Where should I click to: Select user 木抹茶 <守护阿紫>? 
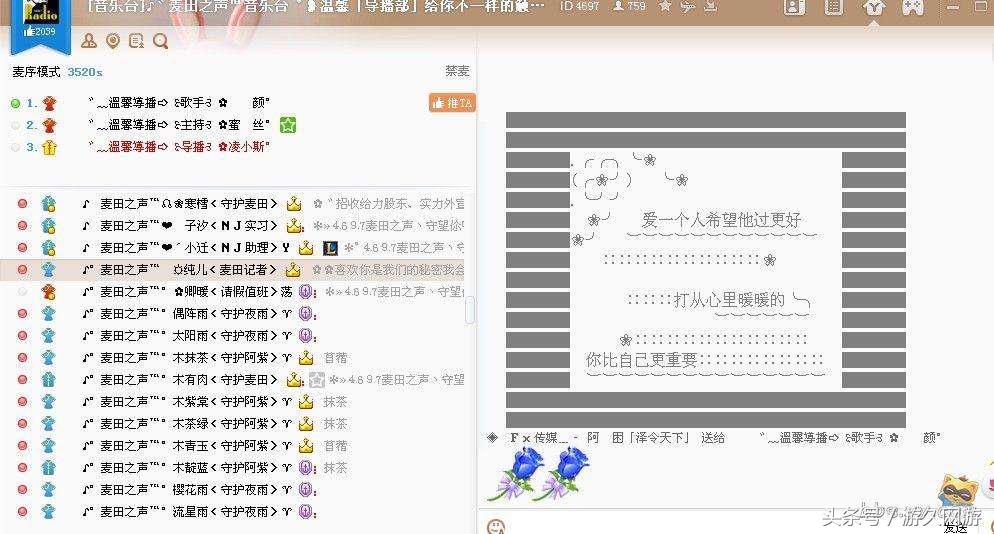(187, 358)
